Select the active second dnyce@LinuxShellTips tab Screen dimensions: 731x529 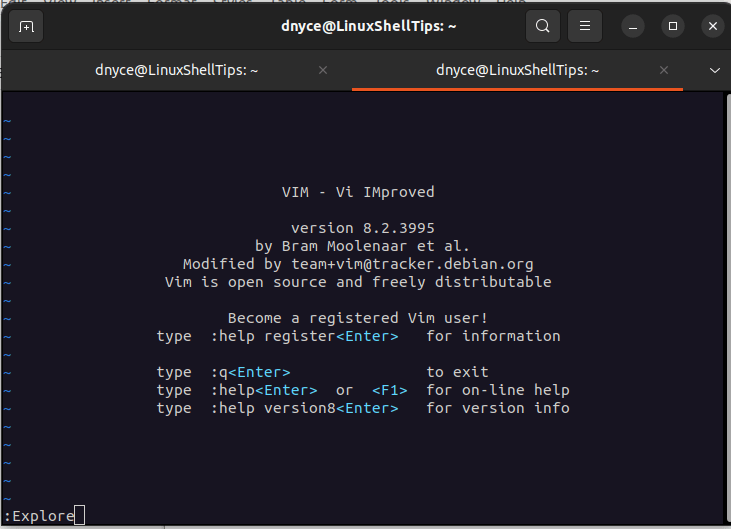(517, 70)
